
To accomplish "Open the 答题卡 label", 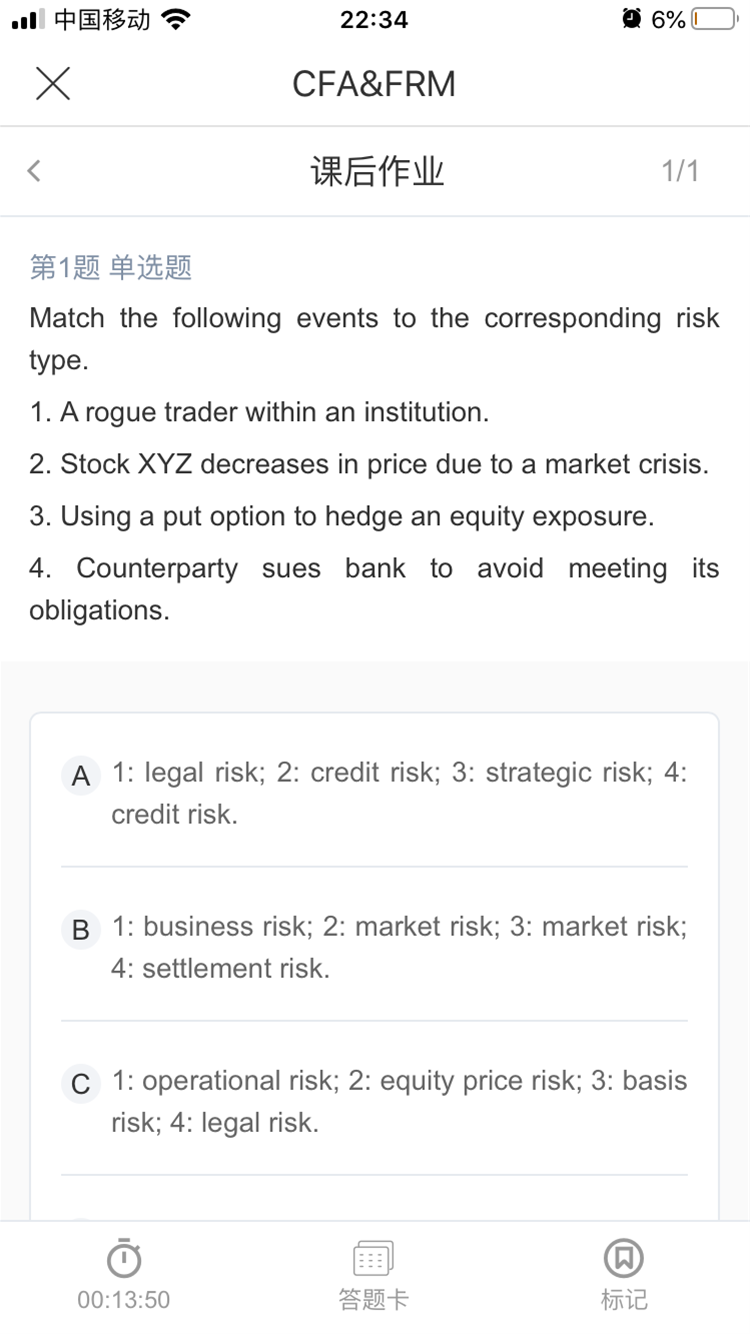I will [x=373, y=1299].
